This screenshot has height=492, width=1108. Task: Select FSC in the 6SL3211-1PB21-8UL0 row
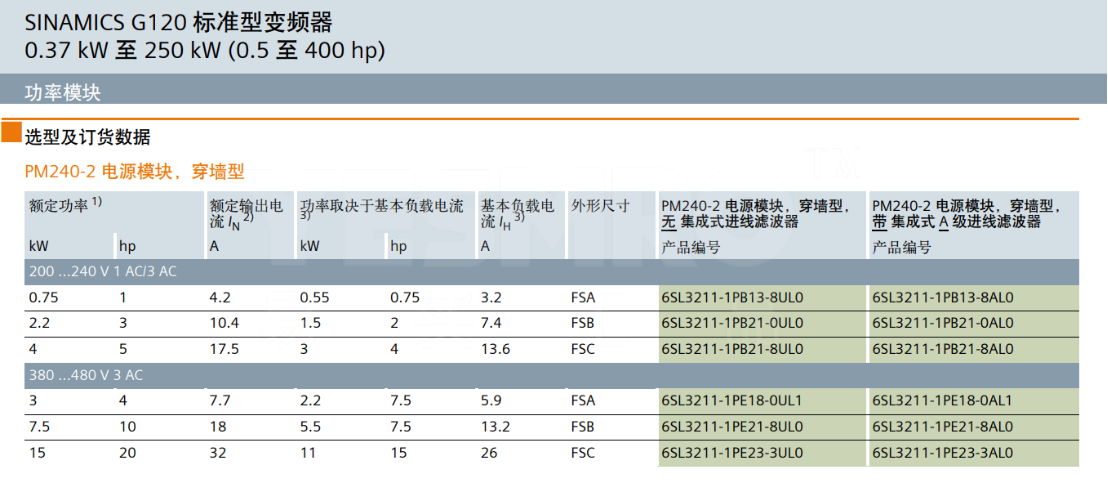(584, 348)
